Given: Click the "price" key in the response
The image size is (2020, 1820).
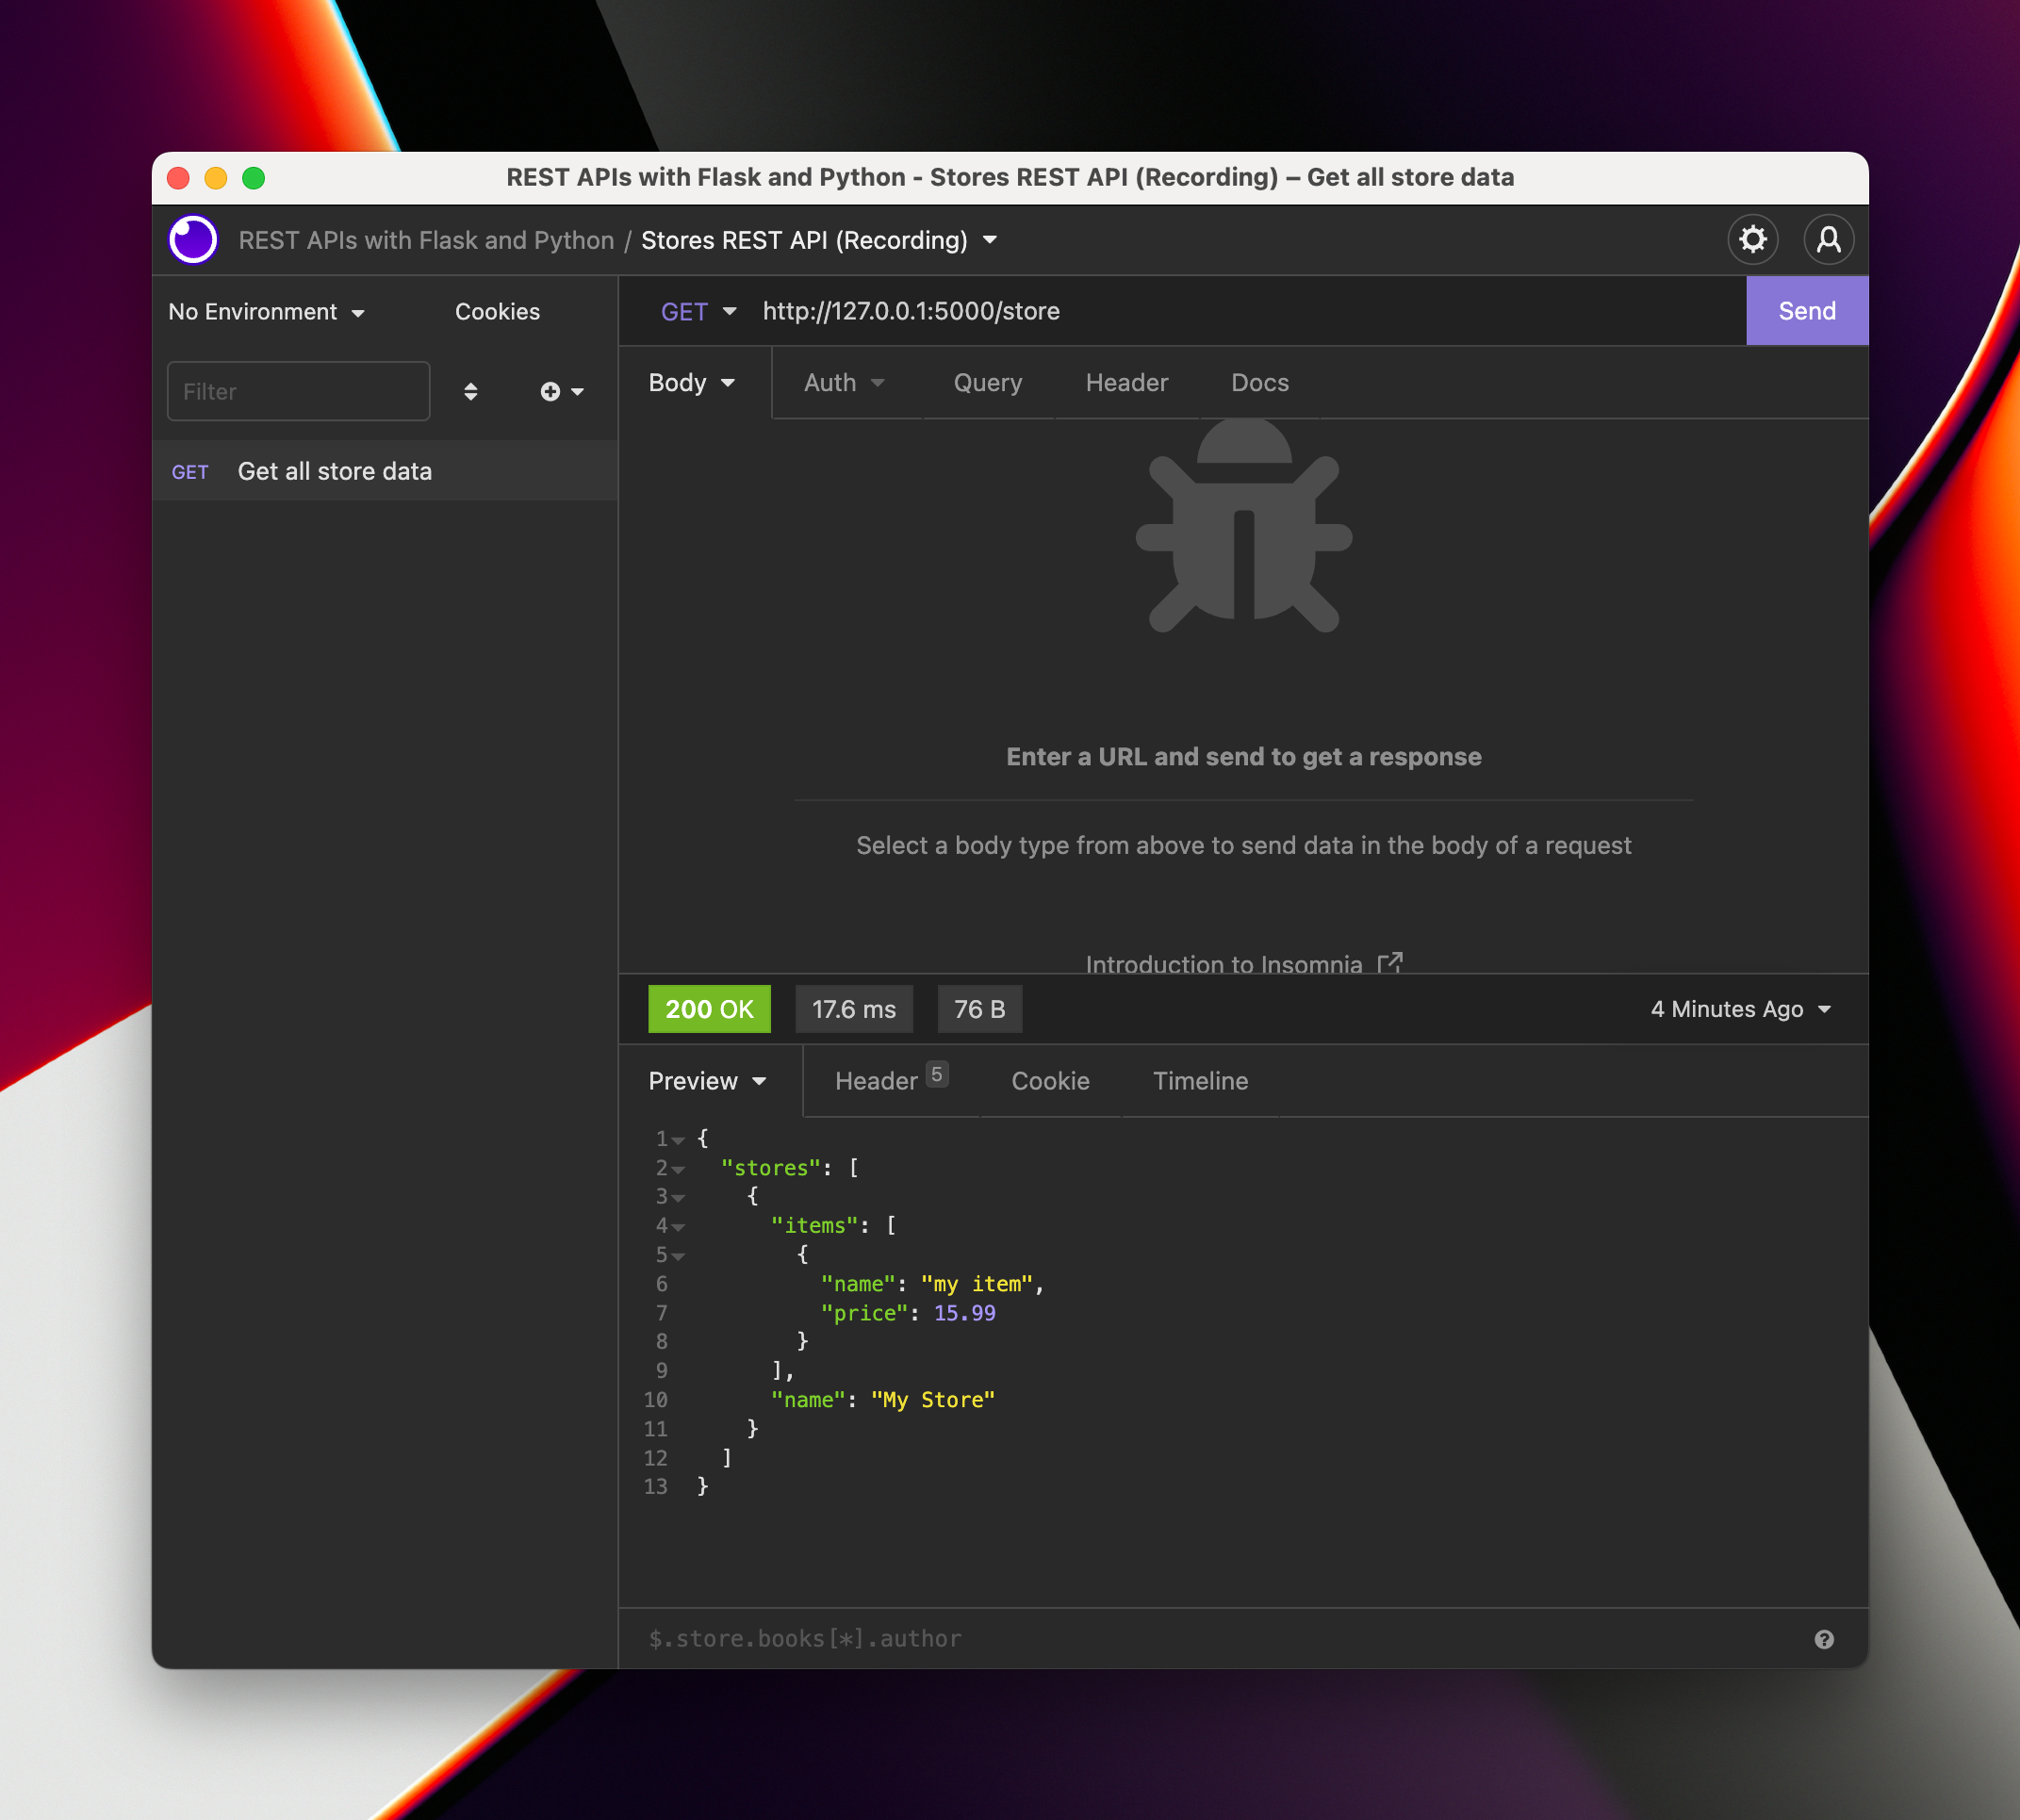Looking at the screenshot, I should pos(863,1313).
